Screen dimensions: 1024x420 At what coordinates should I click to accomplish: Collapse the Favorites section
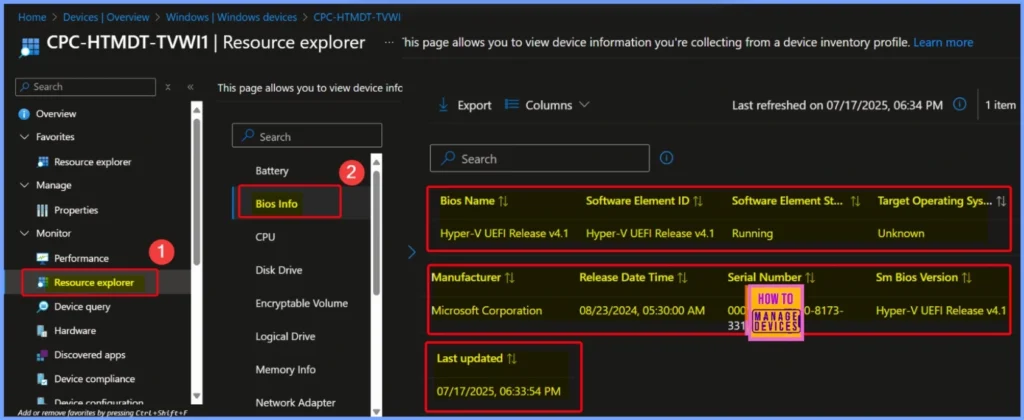point(24,137)
